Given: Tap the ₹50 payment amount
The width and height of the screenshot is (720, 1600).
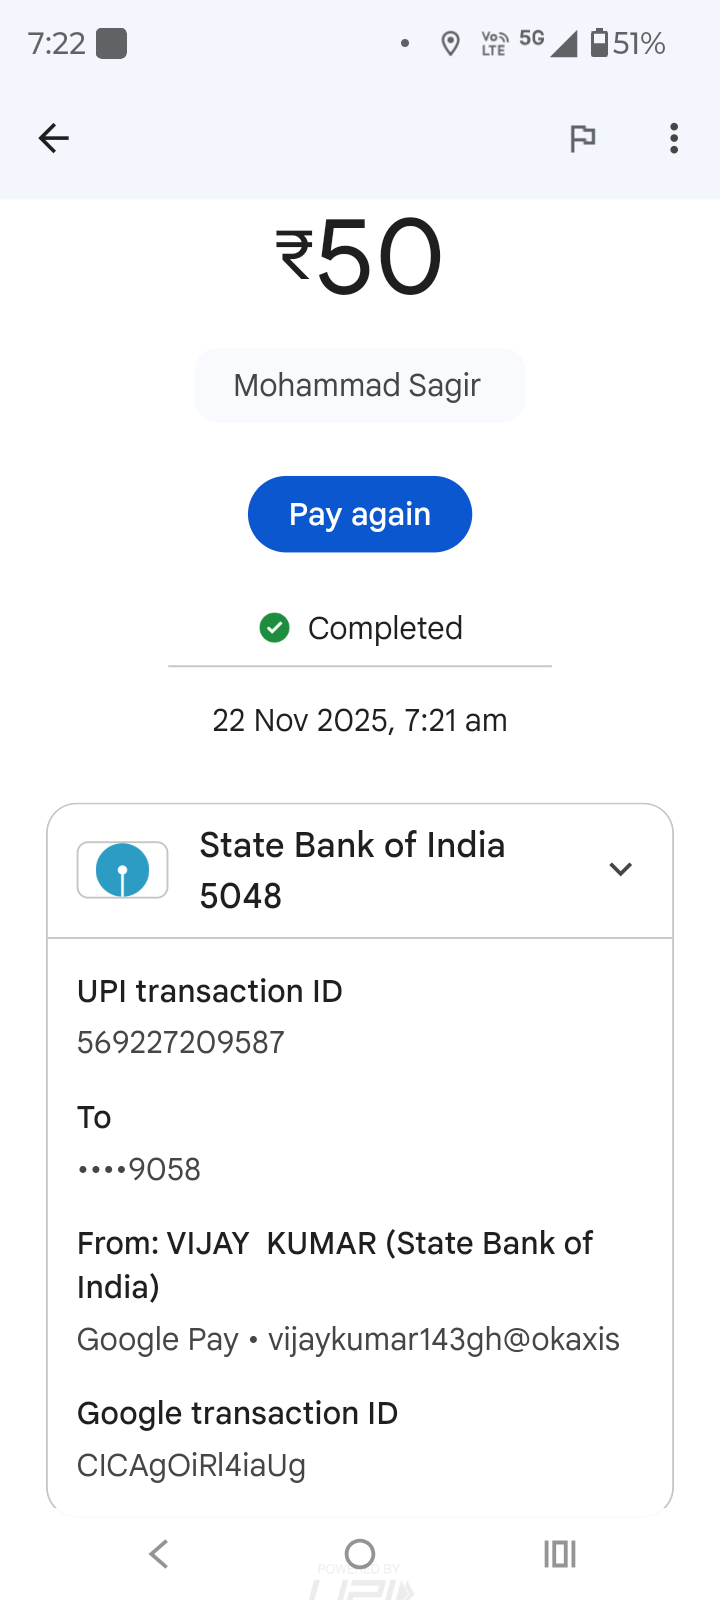Looking at the screenshot, I should click(359, 258).
